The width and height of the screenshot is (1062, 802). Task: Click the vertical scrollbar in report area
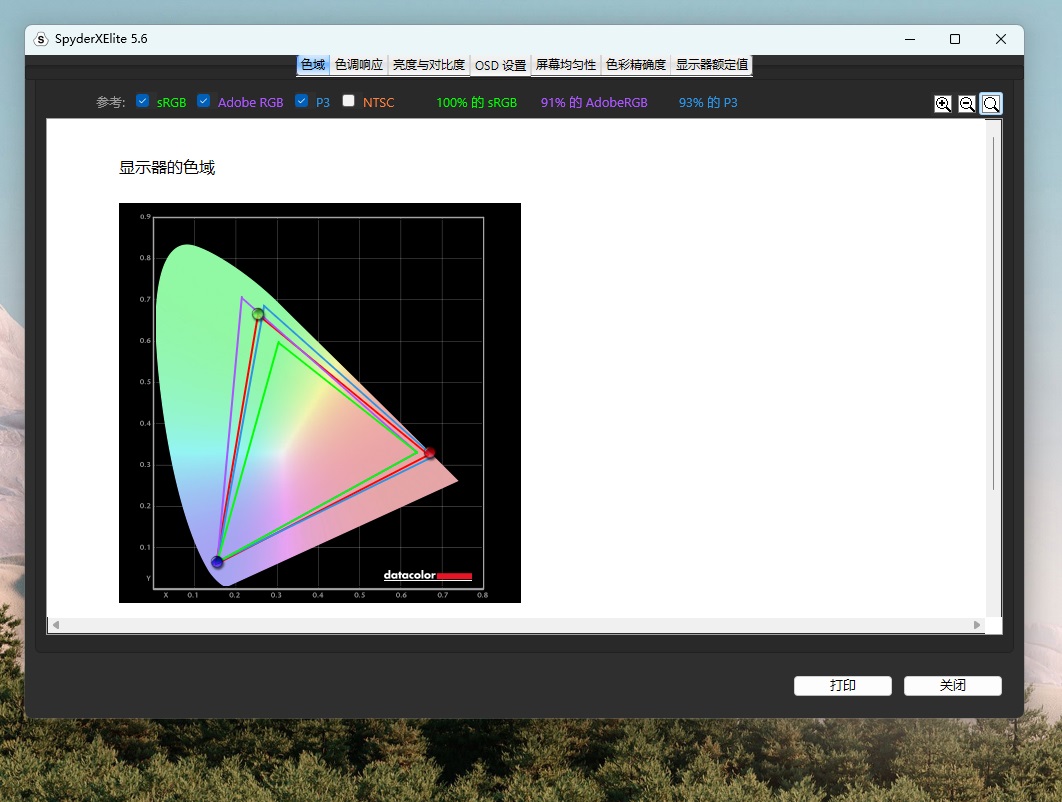pos(993,310)
